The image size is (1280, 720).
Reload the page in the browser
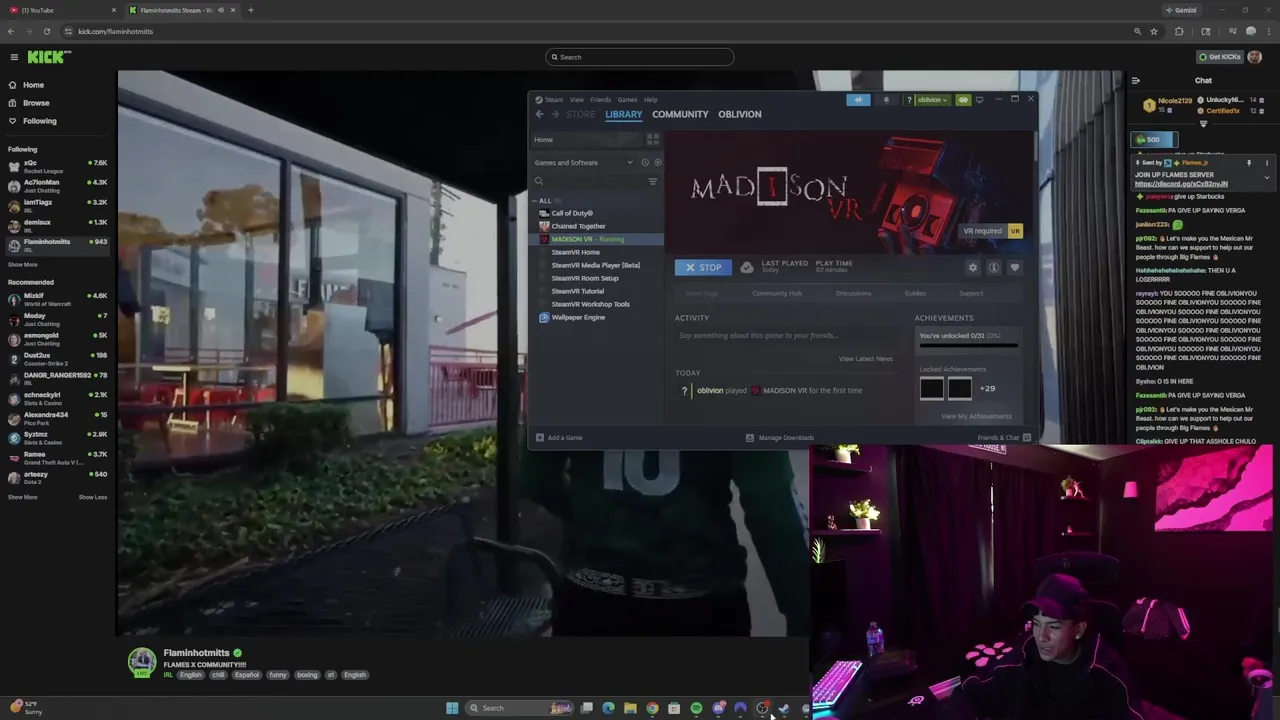click(x=46, y=31)
